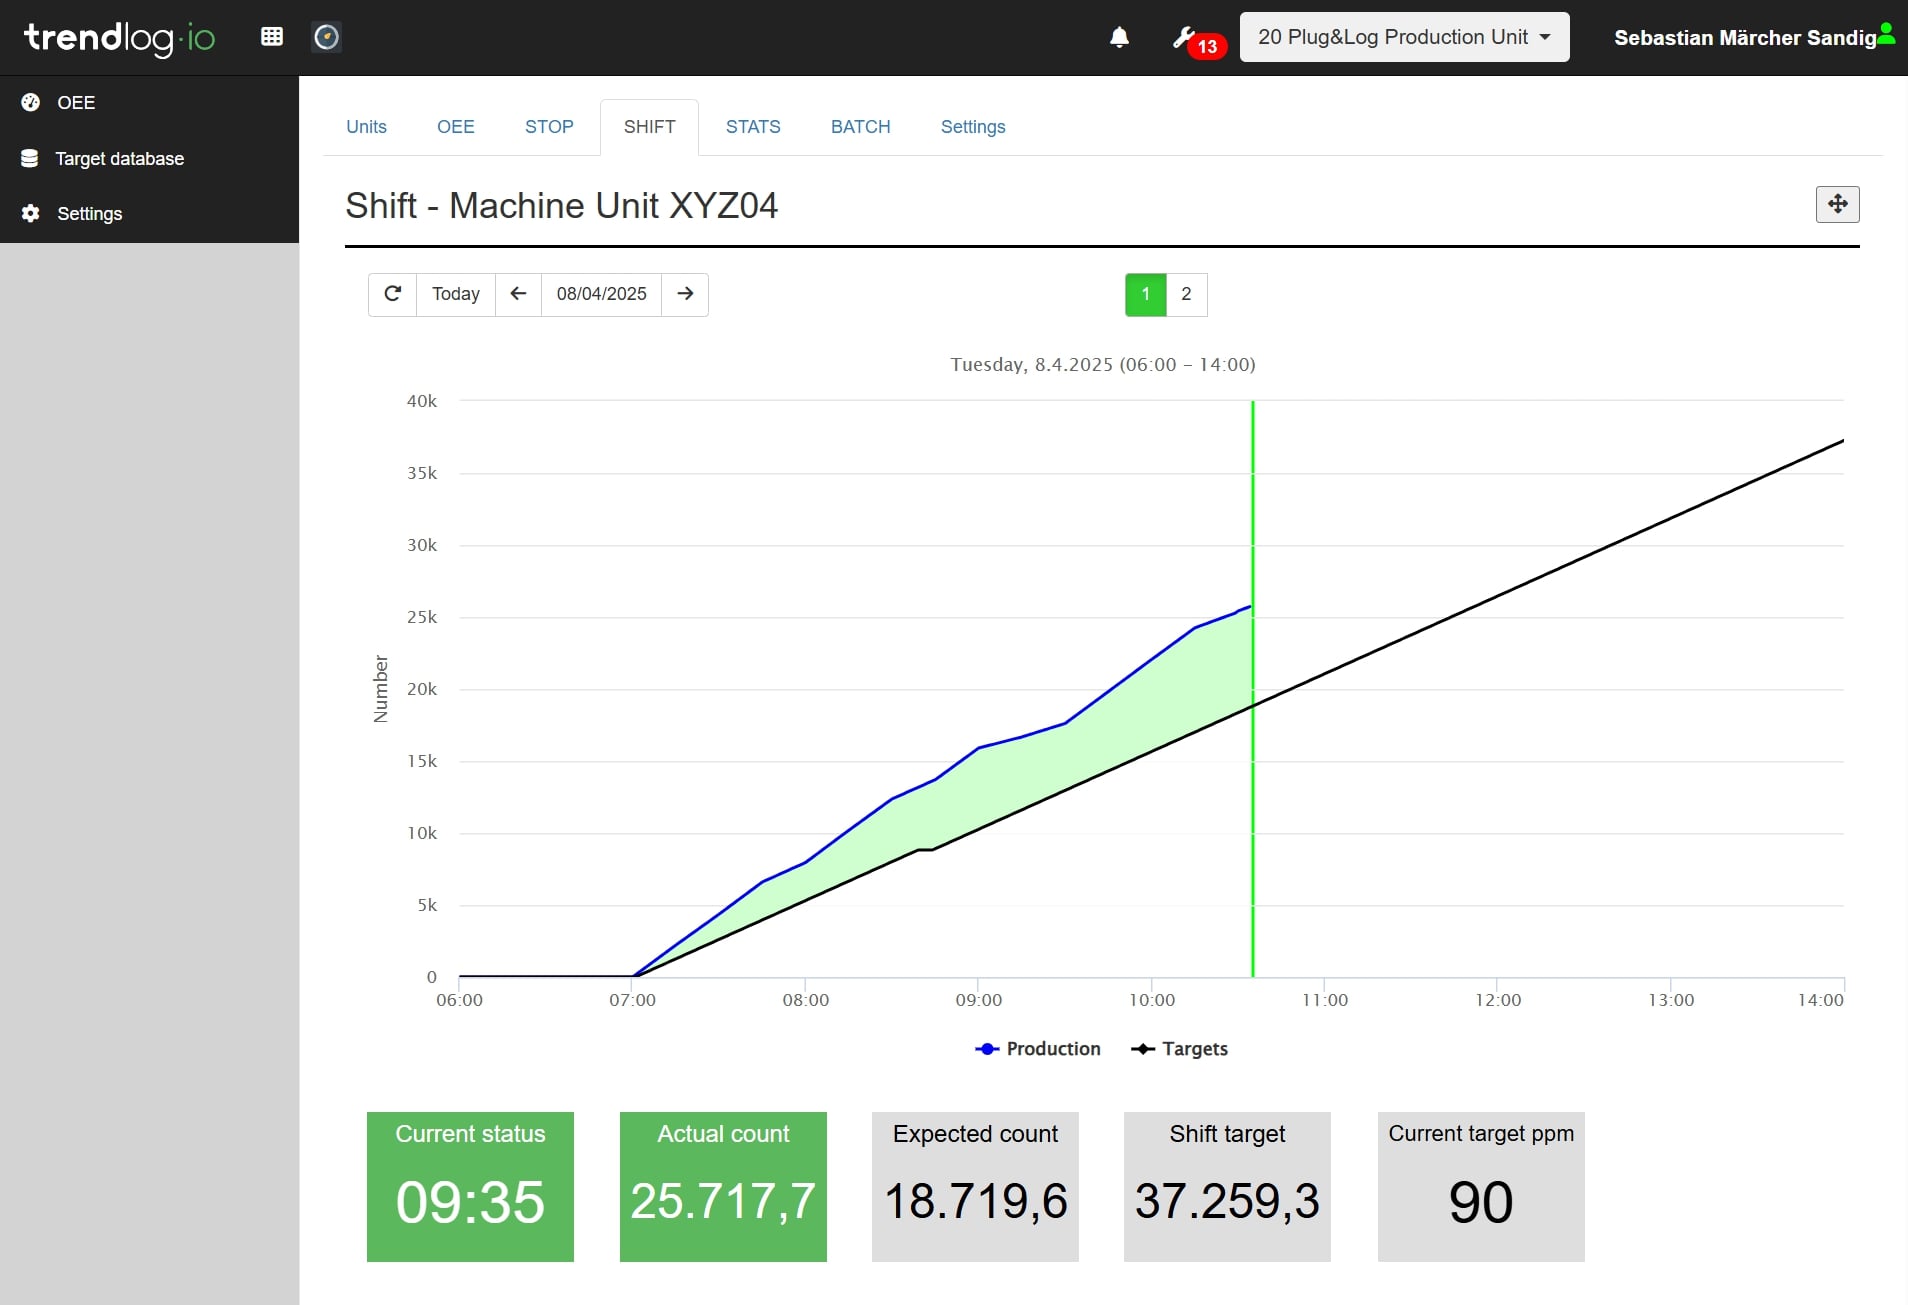1908x1305 pixels.
Task: Refresh the shift chart
Action: (393, 294)
